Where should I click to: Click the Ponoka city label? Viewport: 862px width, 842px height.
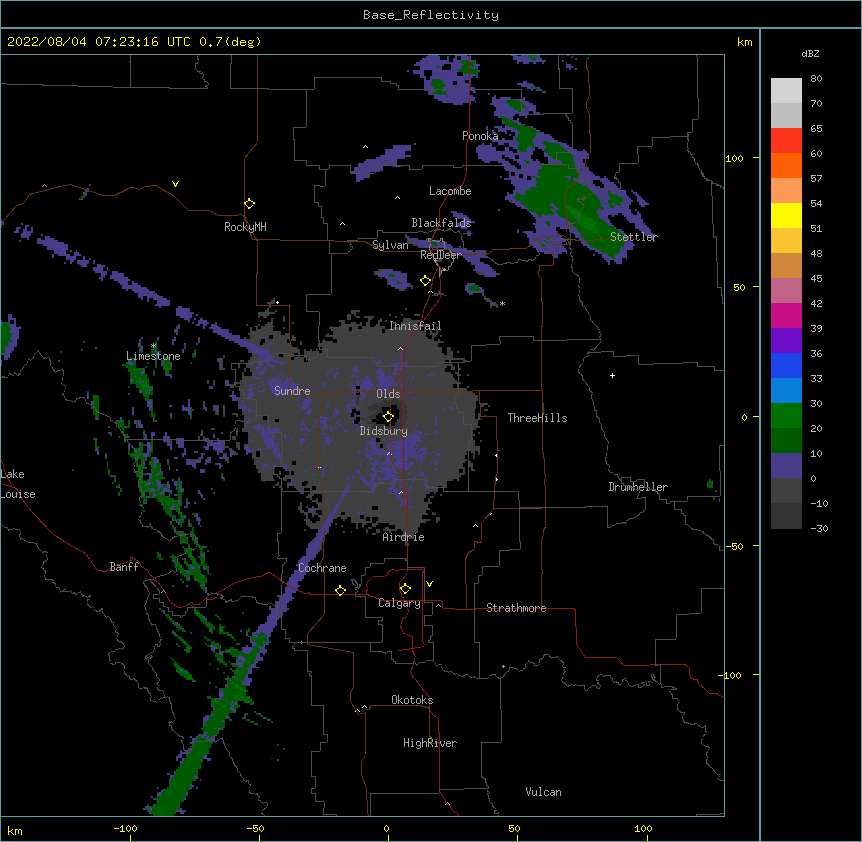coord(480,136)
